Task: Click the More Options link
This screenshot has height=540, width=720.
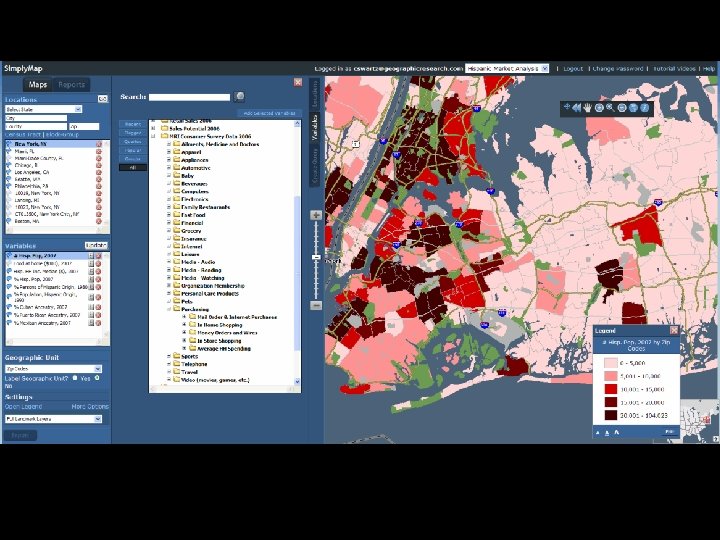Action: pyautogui.click(x=90, y=406)
